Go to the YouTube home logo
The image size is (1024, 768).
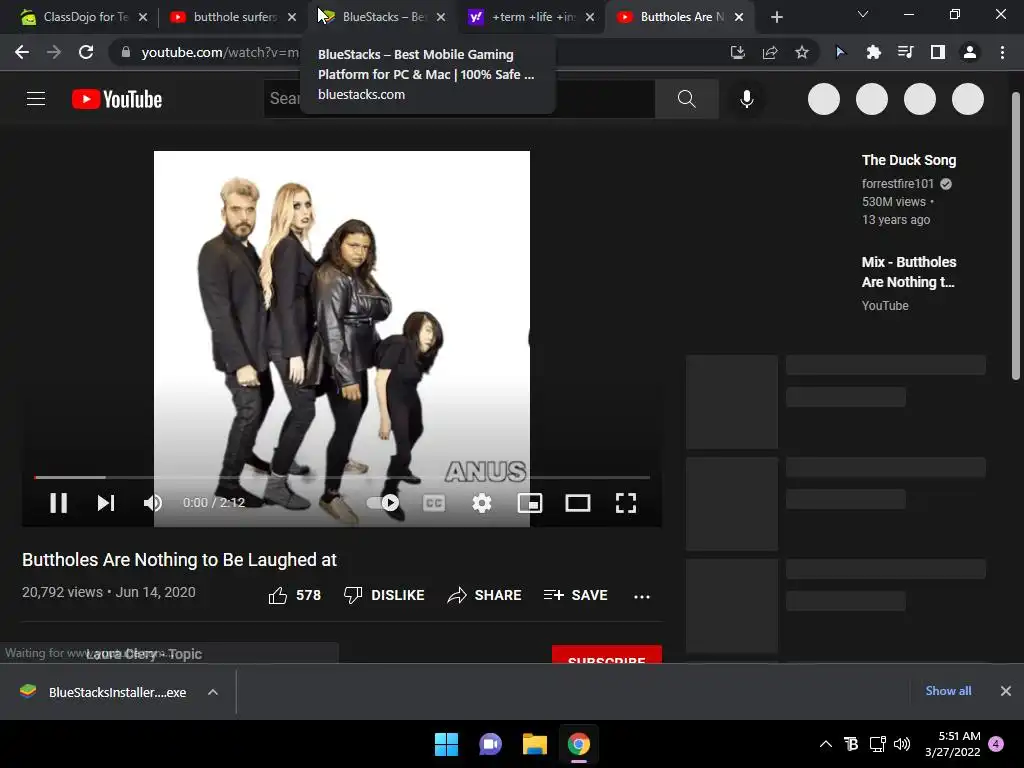(x=117, y=99)
